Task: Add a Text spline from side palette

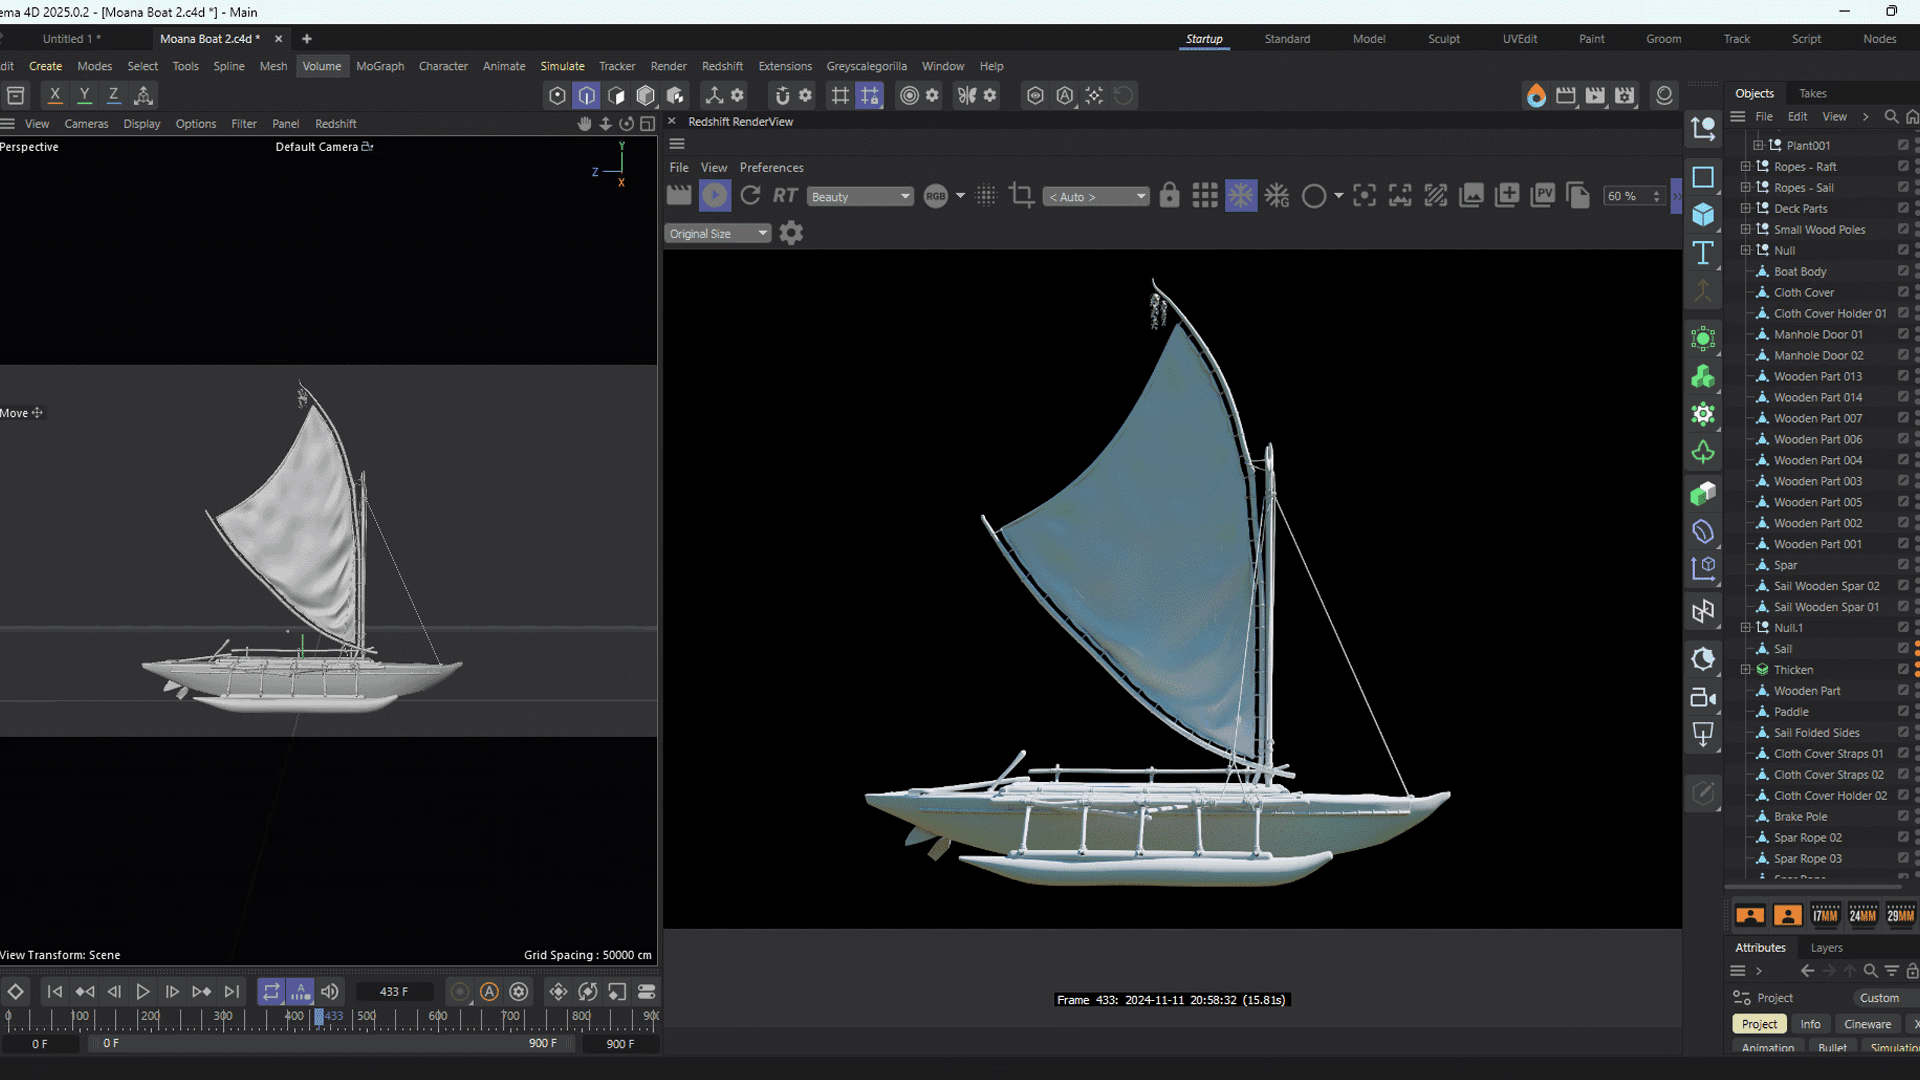Action: tap(1703, 253)
